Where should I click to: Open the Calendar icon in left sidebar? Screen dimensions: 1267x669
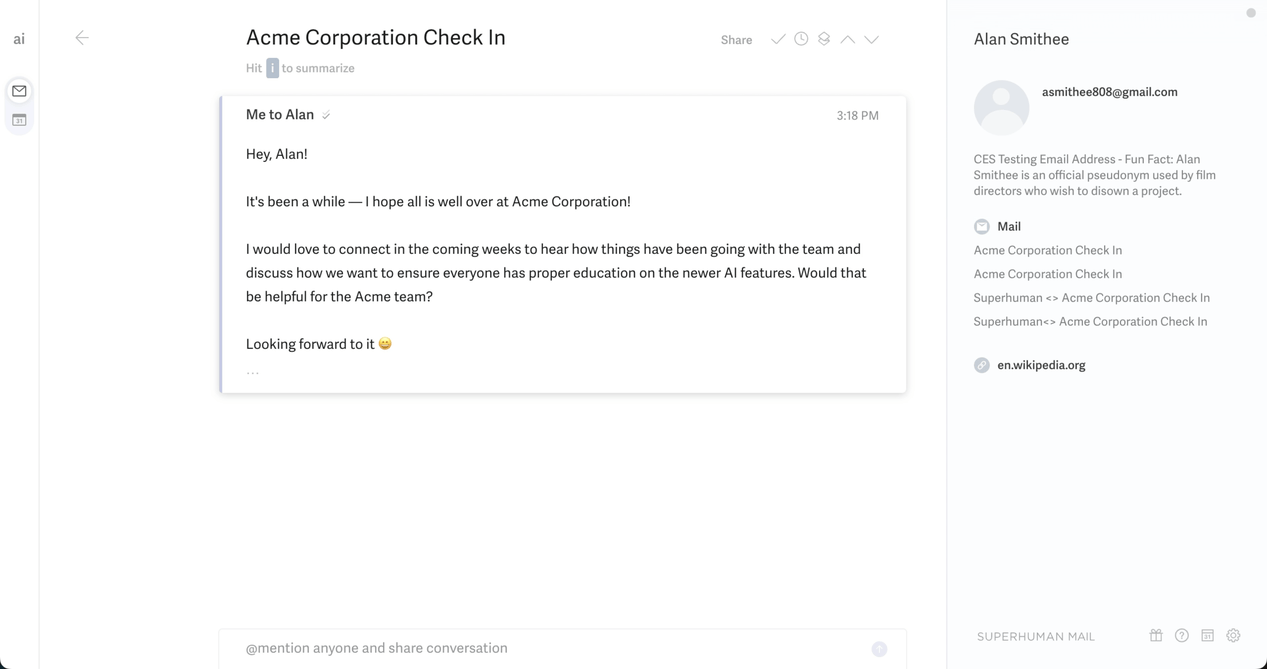point(19,120)
